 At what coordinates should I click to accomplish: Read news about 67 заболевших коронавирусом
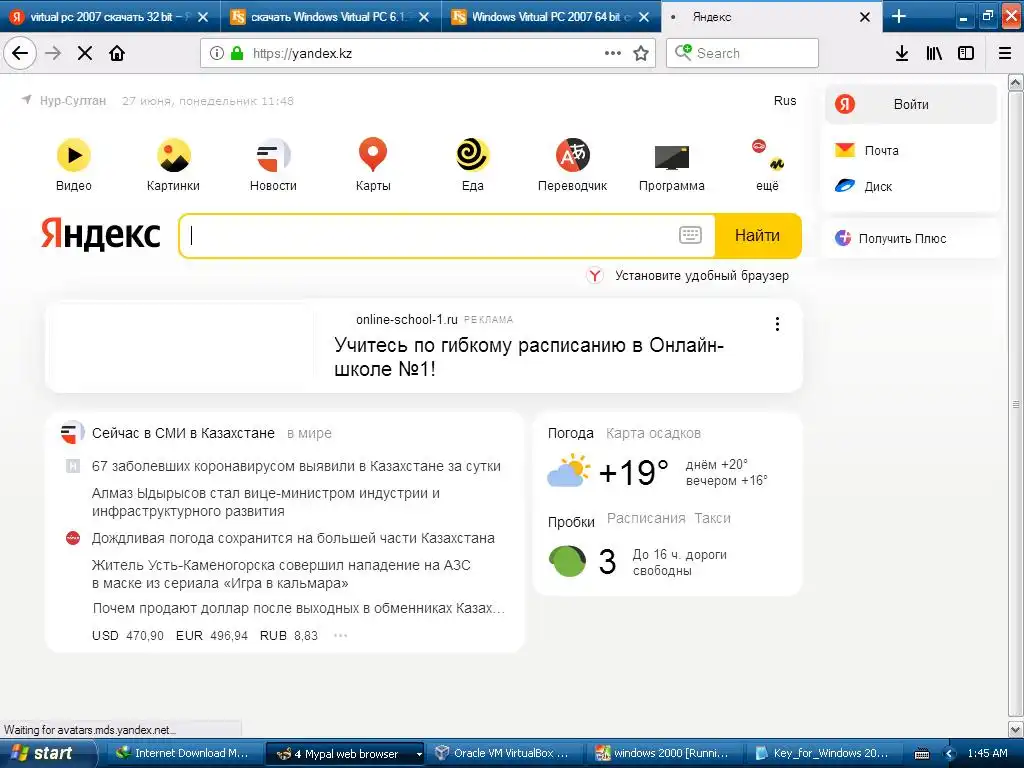296,466
